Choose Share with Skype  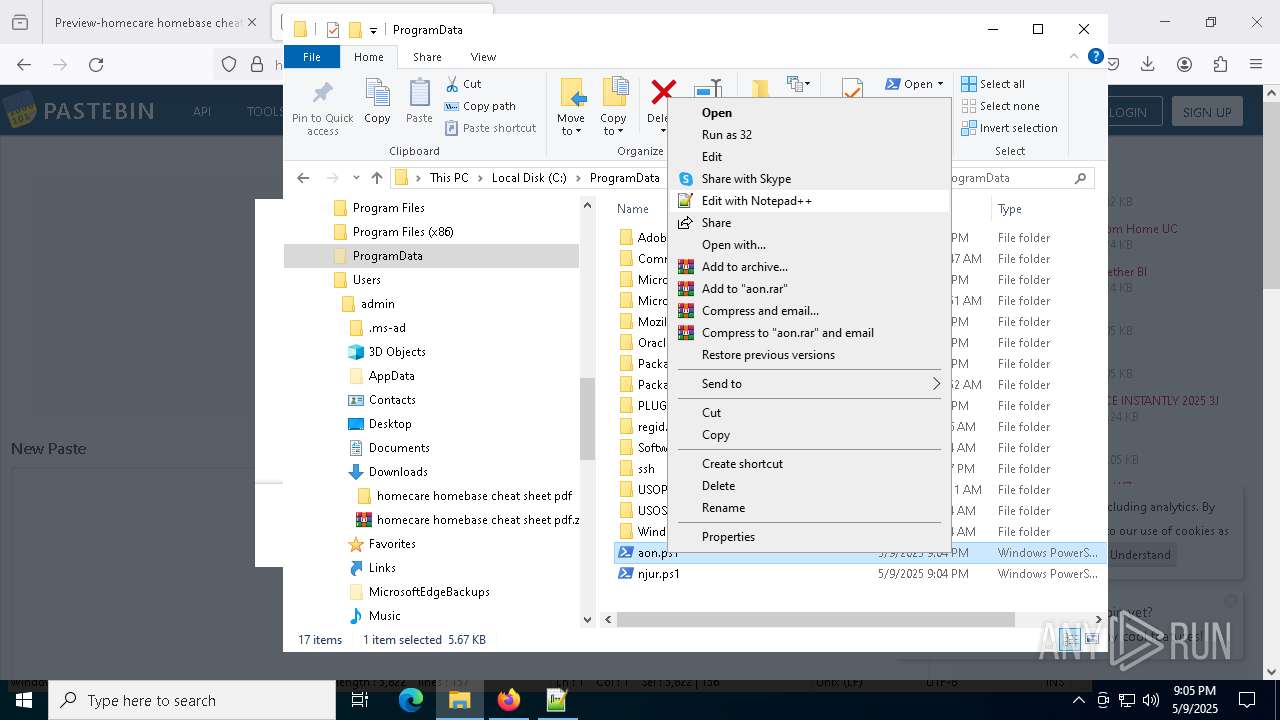click(x=808, y=179)
